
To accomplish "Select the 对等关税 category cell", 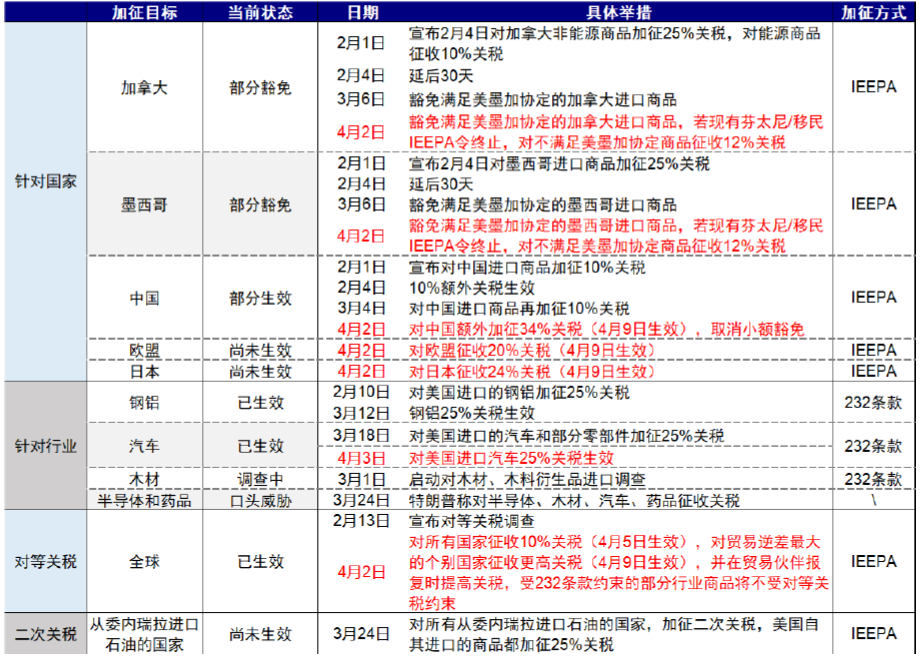I will pyautogui.click(x=46, y=562).
